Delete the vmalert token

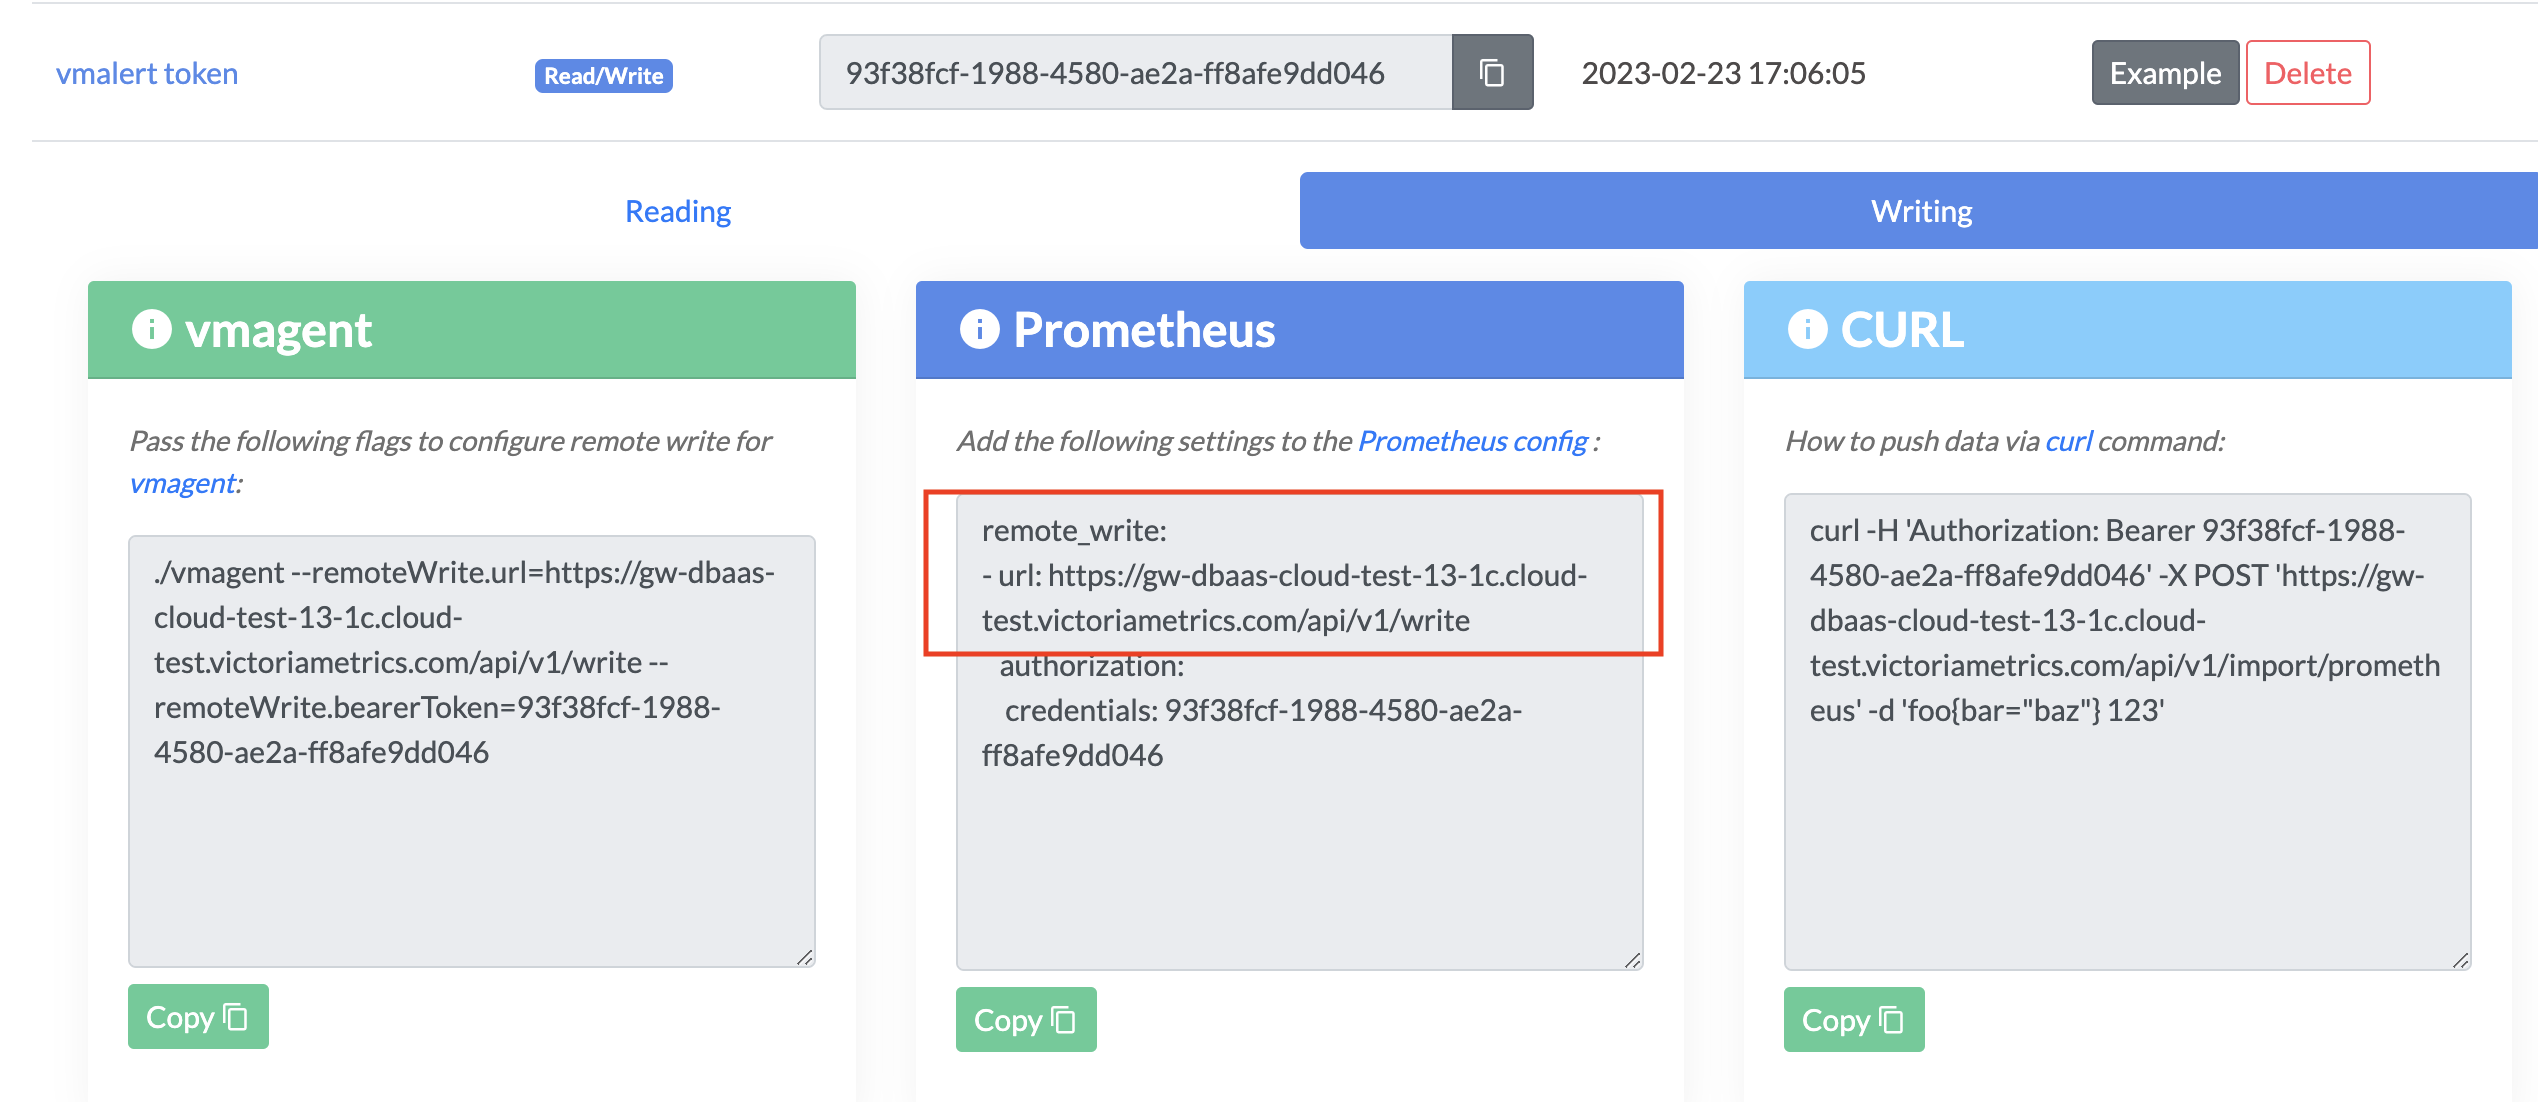pyautogui.click(x=2308, y=72)
